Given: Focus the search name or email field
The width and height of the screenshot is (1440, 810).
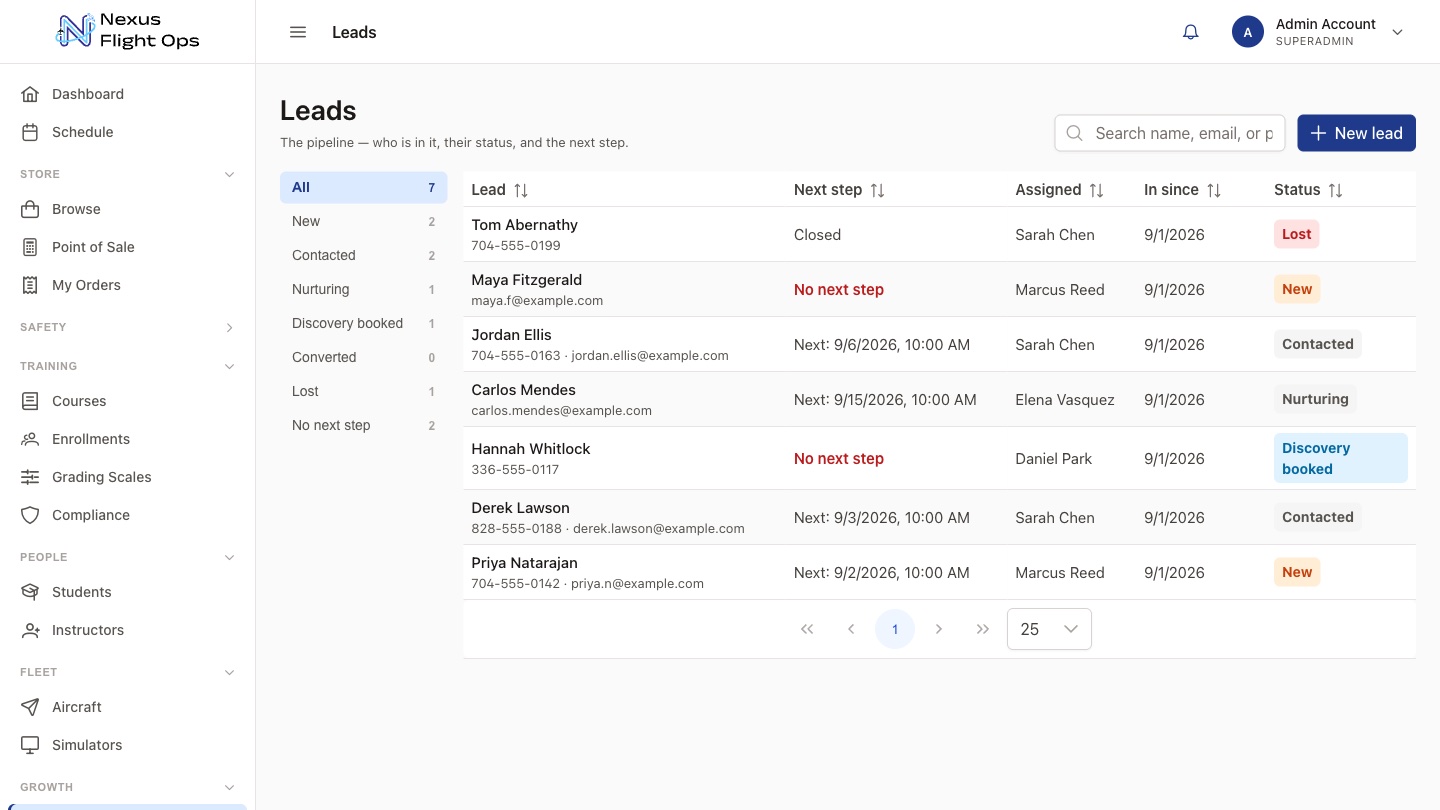Looking at the screenshot, I should [x=1170, y=133].
